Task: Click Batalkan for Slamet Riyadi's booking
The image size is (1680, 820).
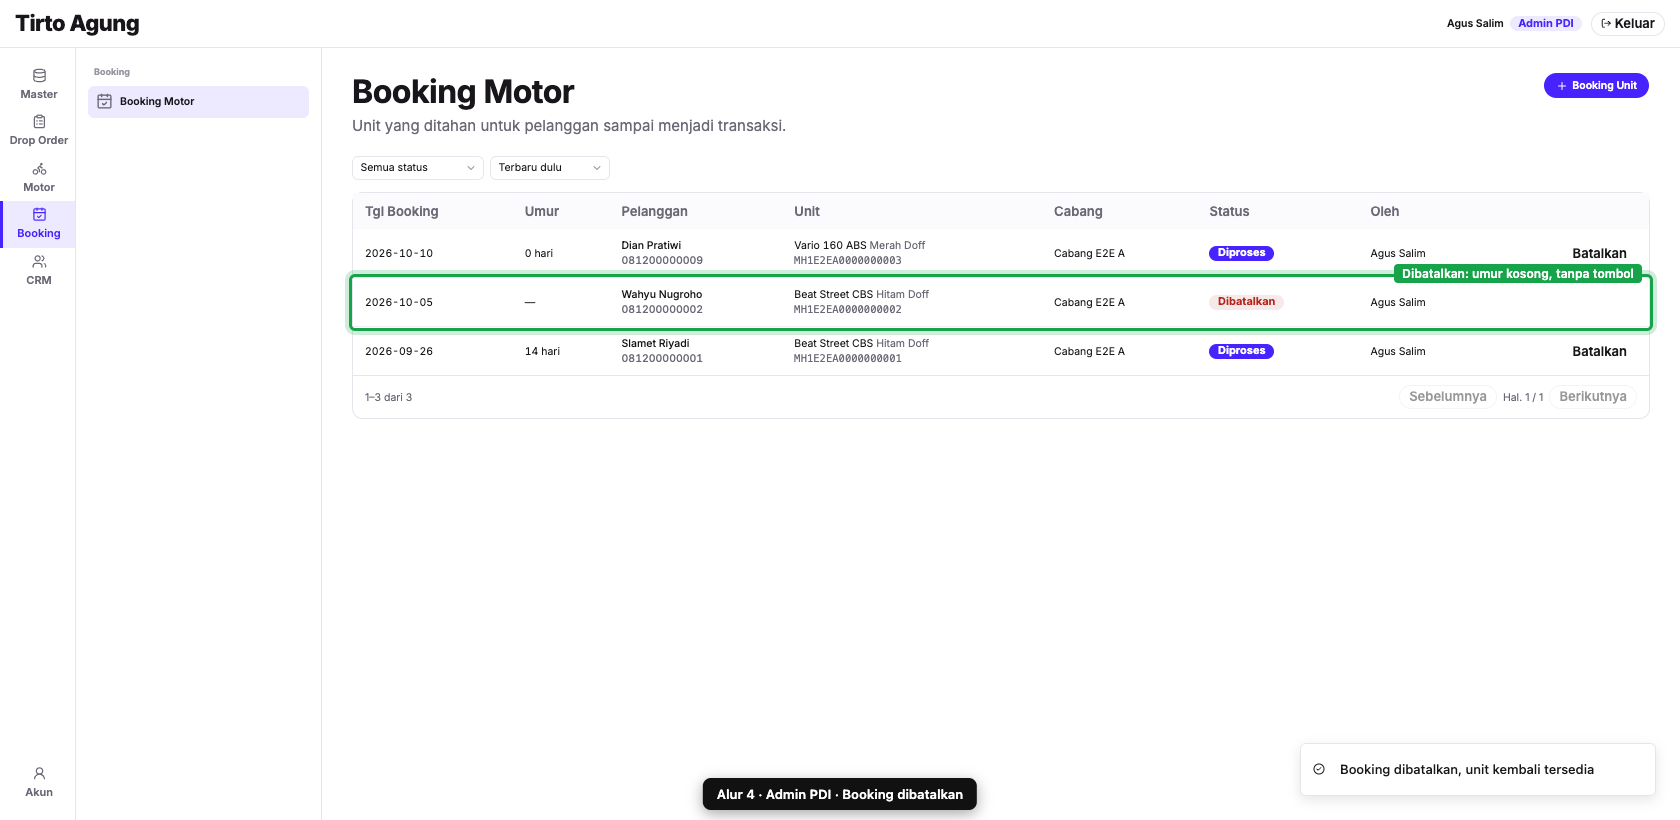Action: tap(1599, 351)
